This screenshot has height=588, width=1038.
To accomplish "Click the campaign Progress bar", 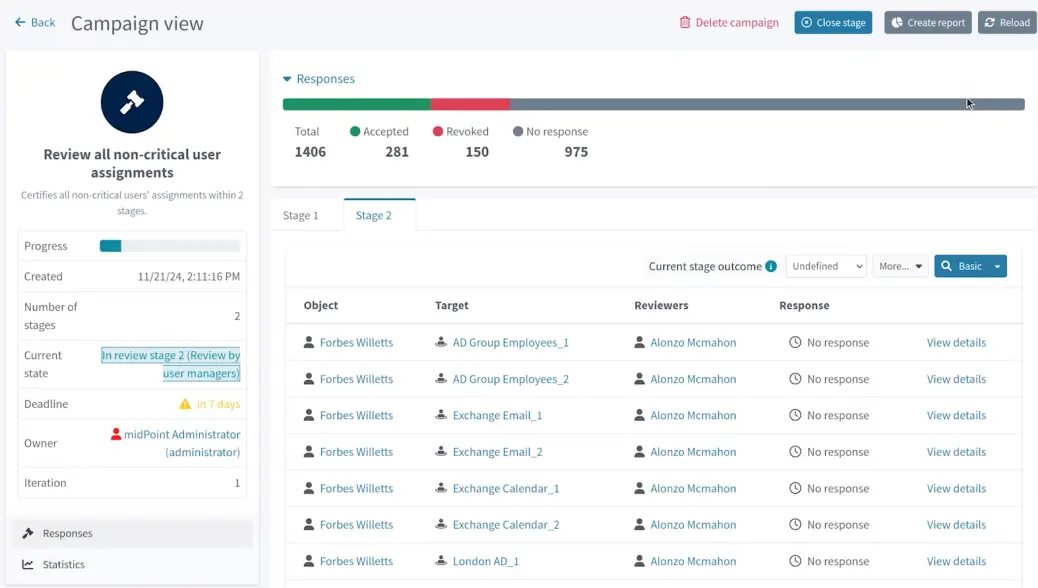I will [169, 246].
